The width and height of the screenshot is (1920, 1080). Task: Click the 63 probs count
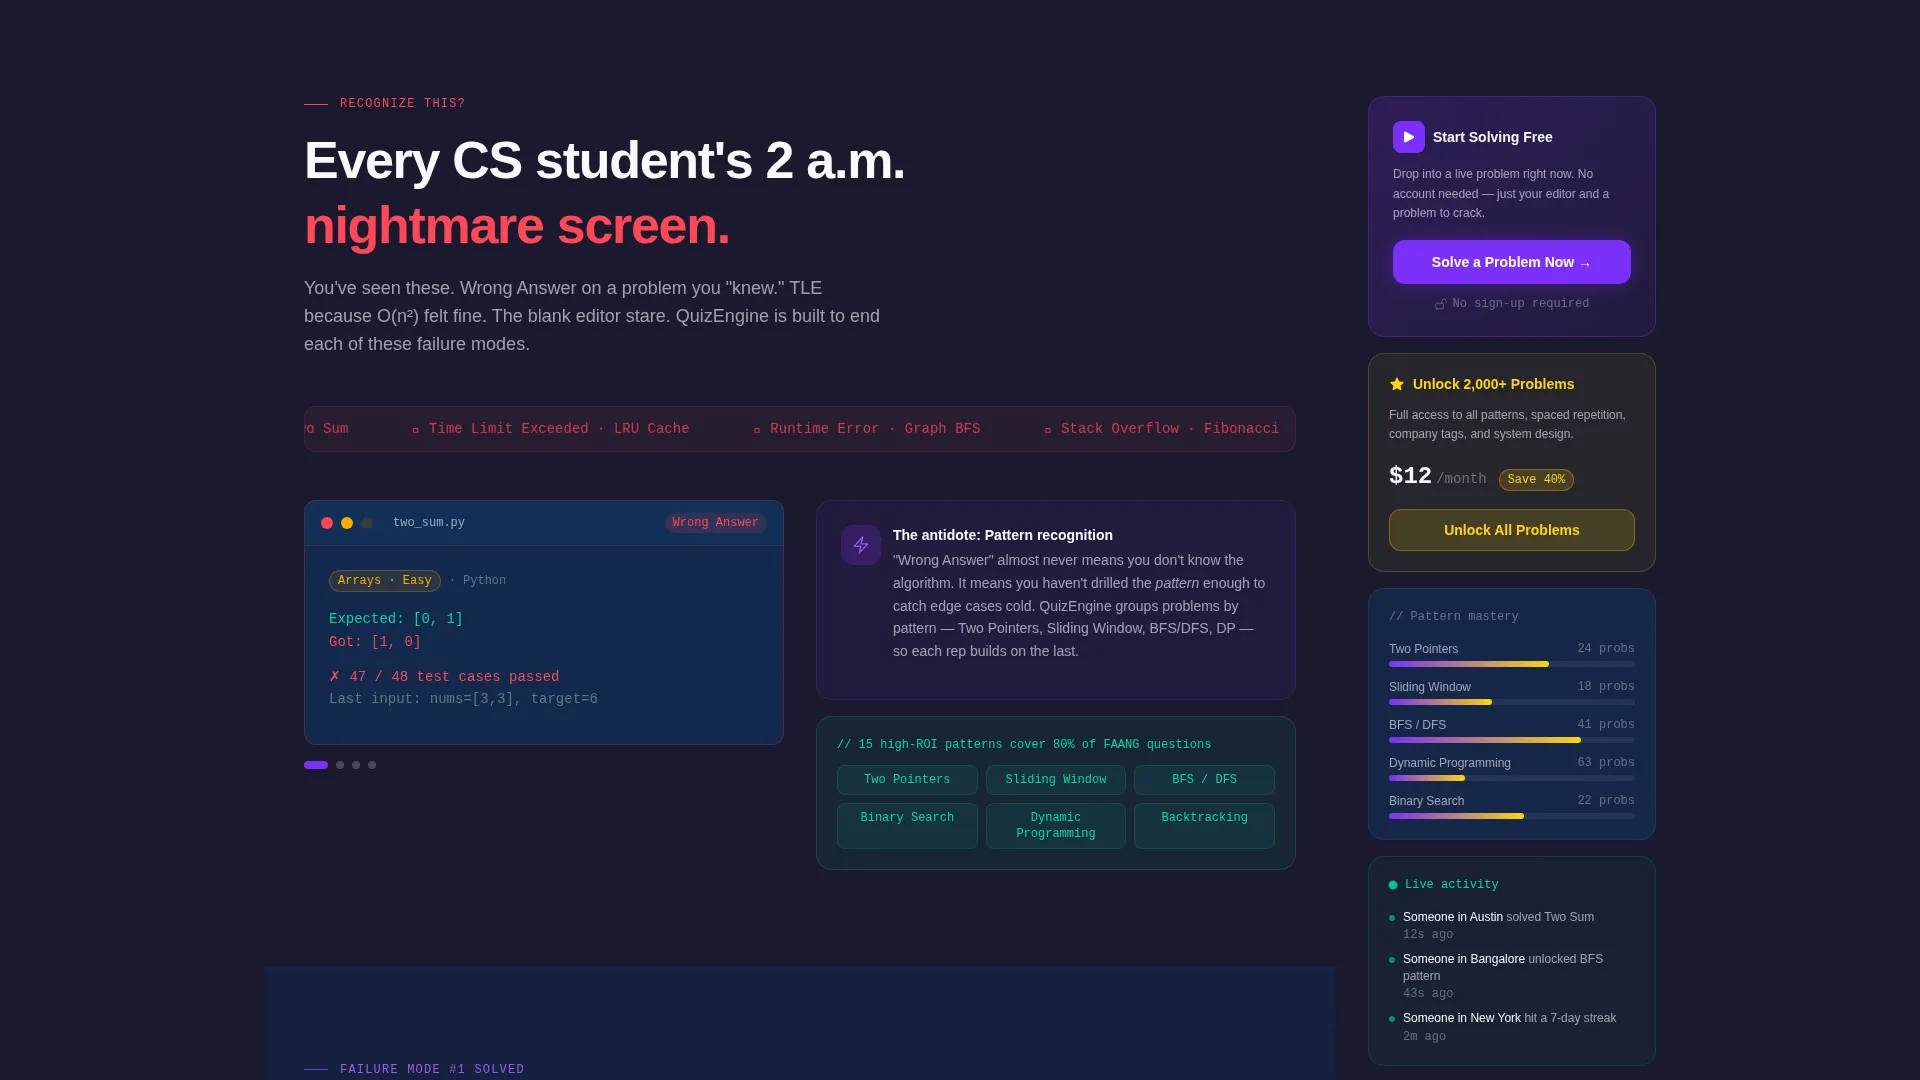tap(1606, 763)
